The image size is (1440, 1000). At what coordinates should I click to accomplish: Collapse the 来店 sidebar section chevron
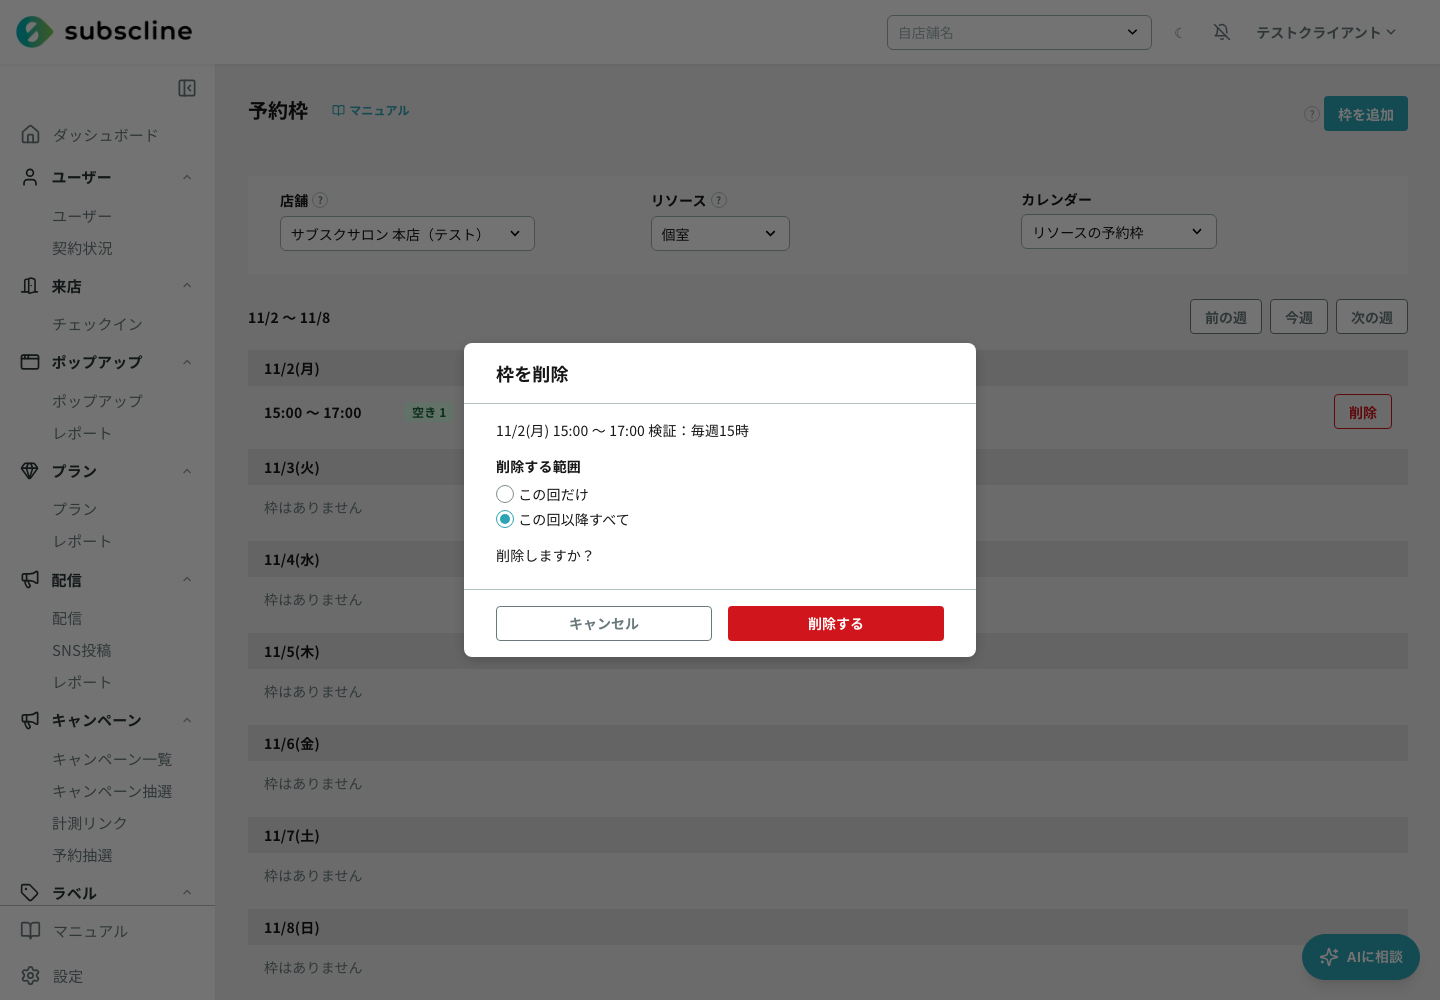(187, 286)
